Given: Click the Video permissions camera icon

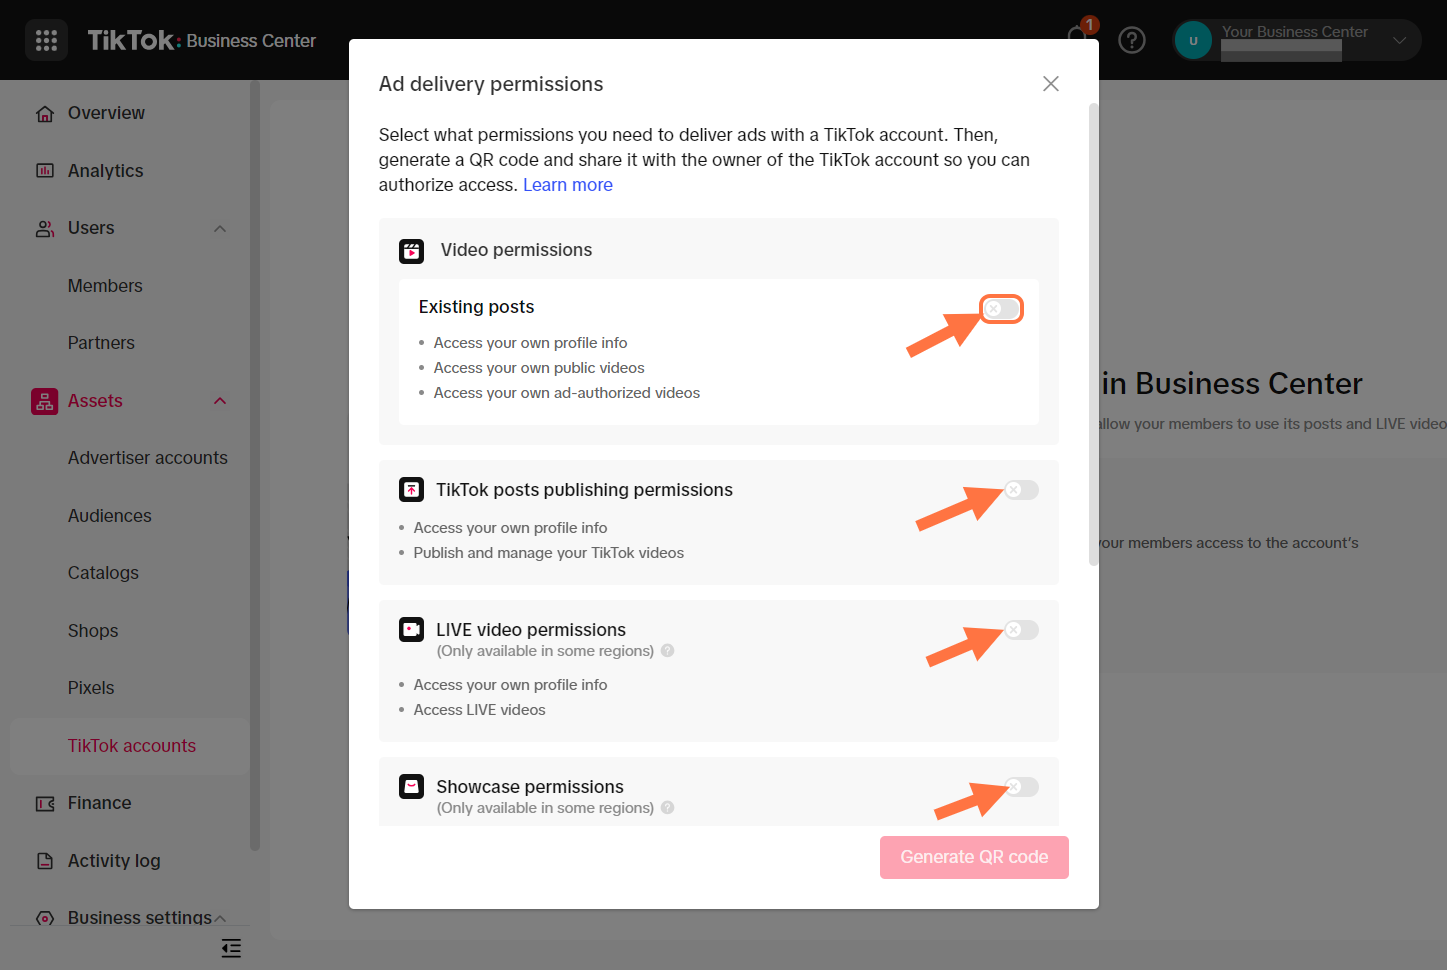Looking at the screenshot, I should click(x=411, y=251).
